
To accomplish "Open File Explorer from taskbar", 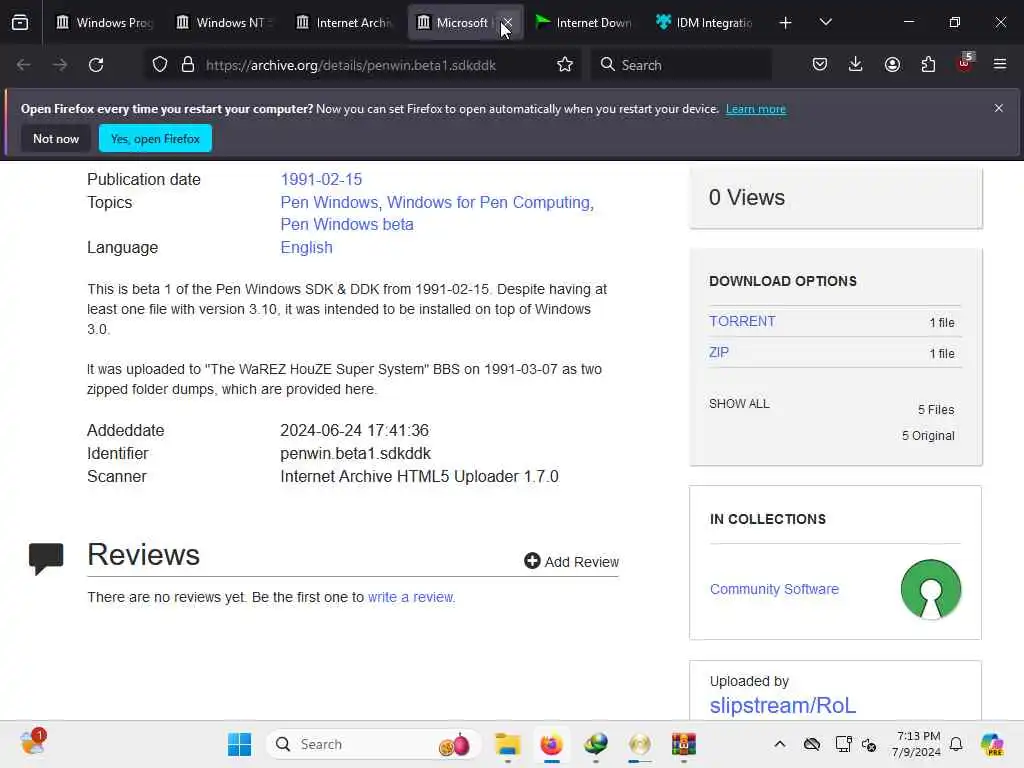I will 507,744.
